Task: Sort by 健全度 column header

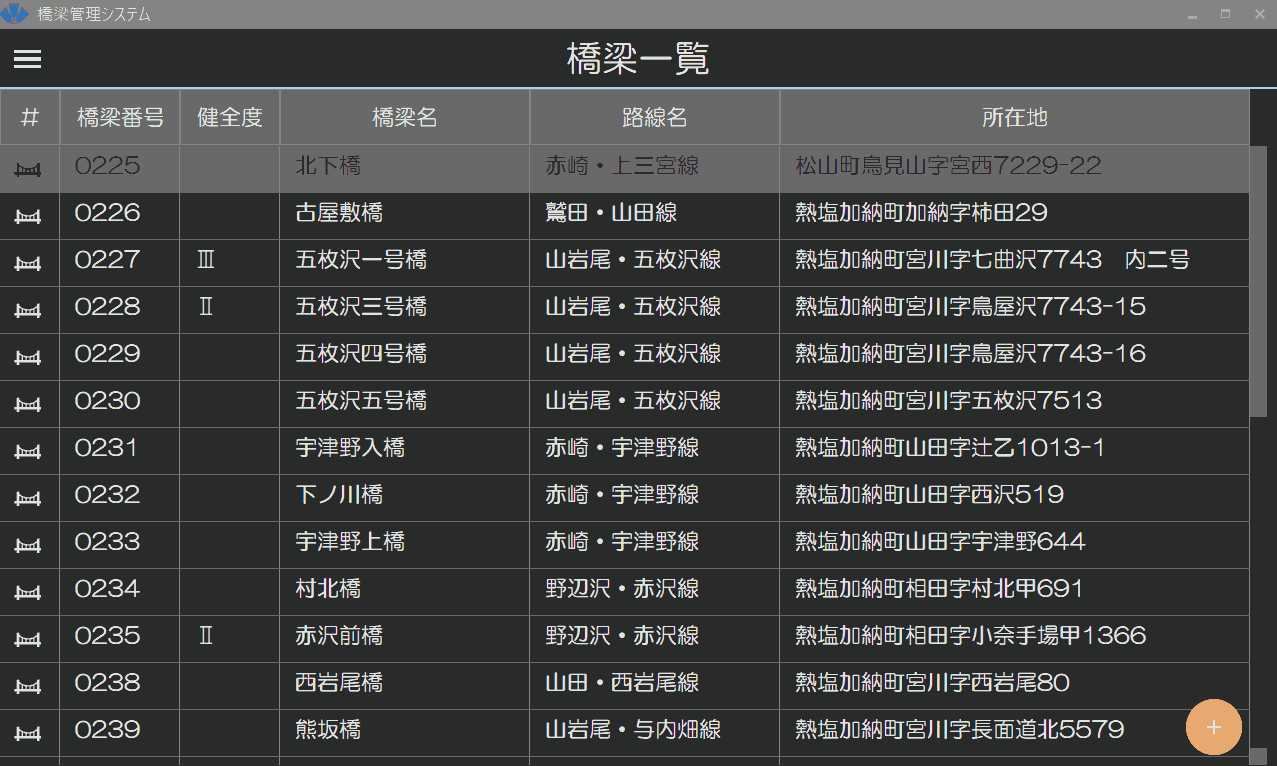Action: pyautogui.click(x=230, y=118)
